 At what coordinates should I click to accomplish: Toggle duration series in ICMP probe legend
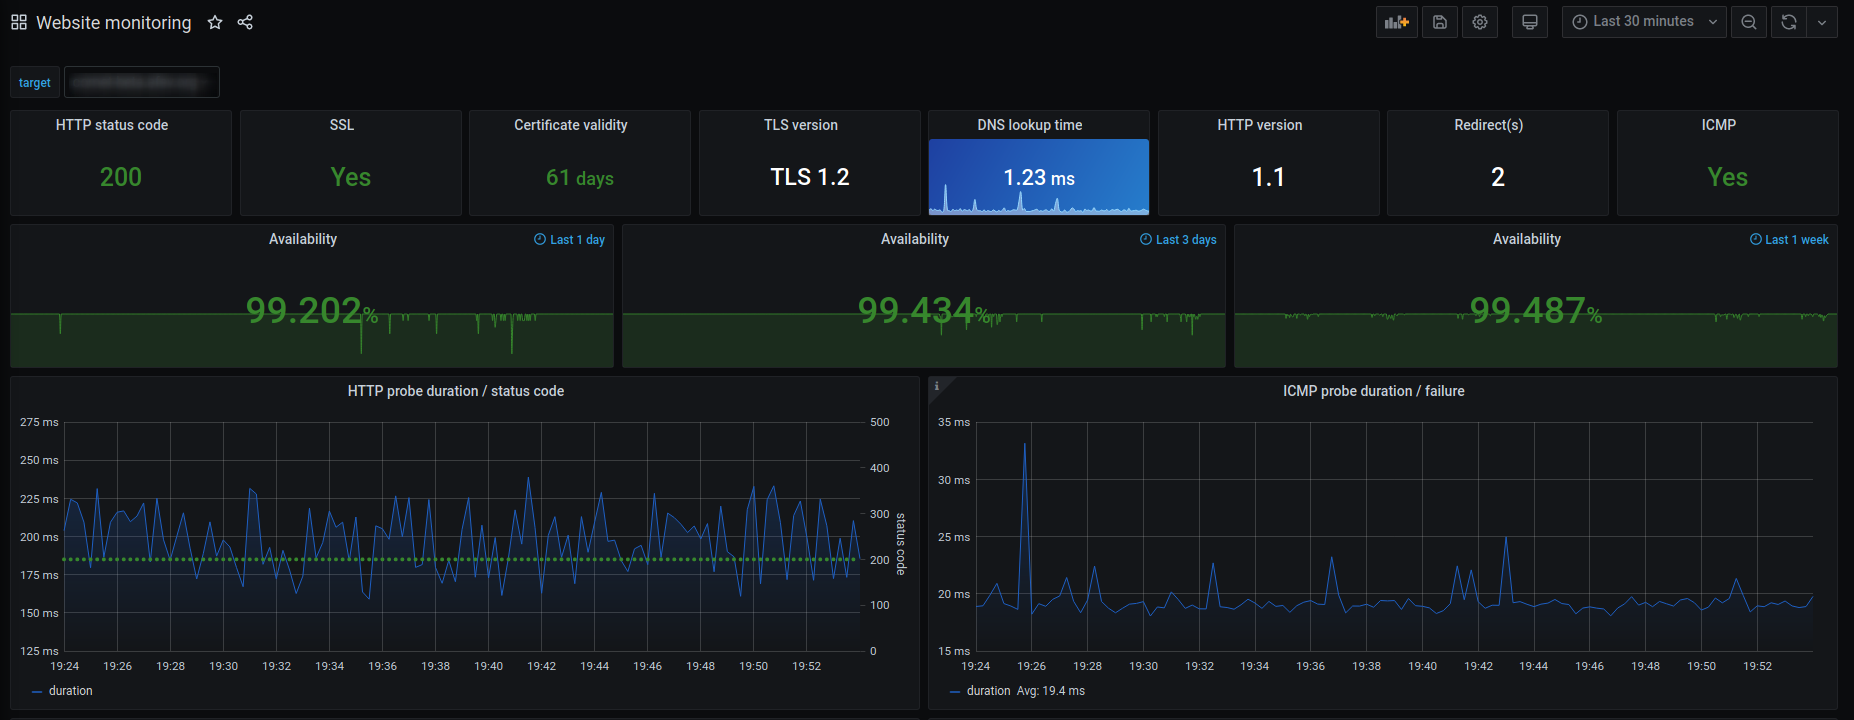(x=988, y=691)
